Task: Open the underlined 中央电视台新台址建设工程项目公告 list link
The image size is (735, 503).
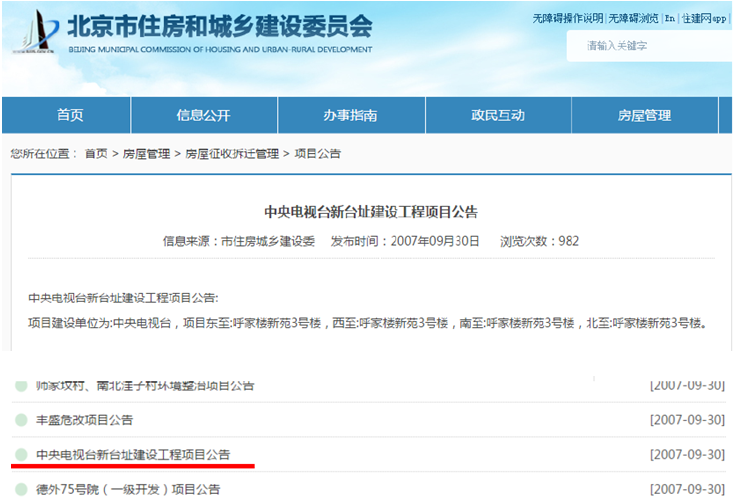Action: pos(133,455)
